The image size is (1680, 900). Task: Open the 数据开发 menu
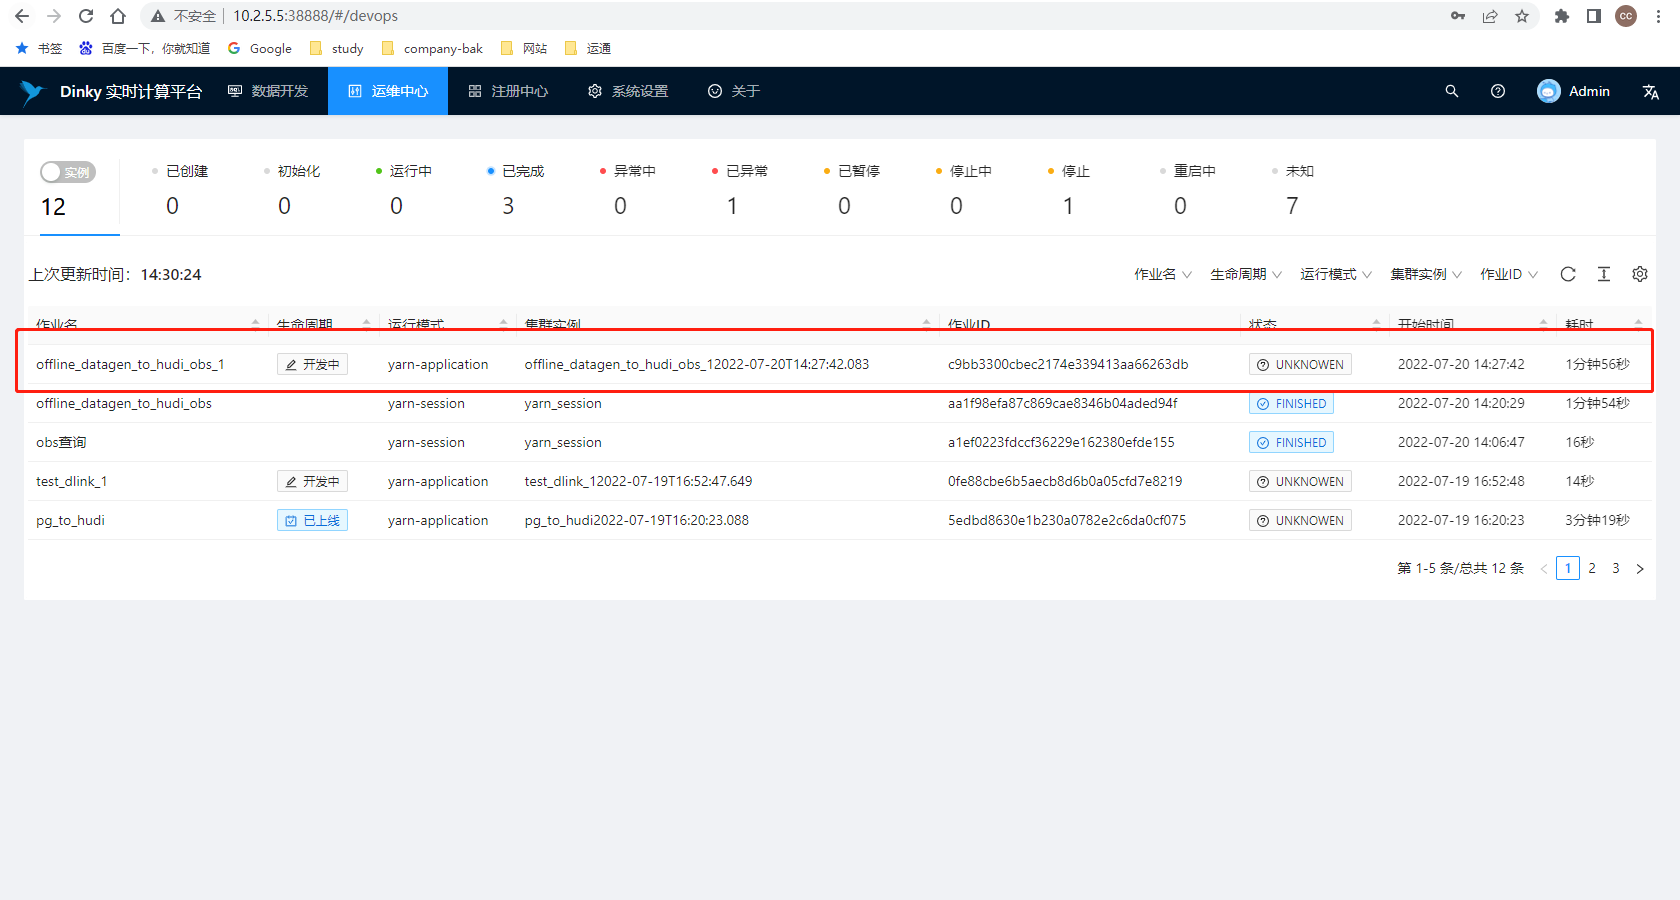pyautogui.click(x=268, y=91)
